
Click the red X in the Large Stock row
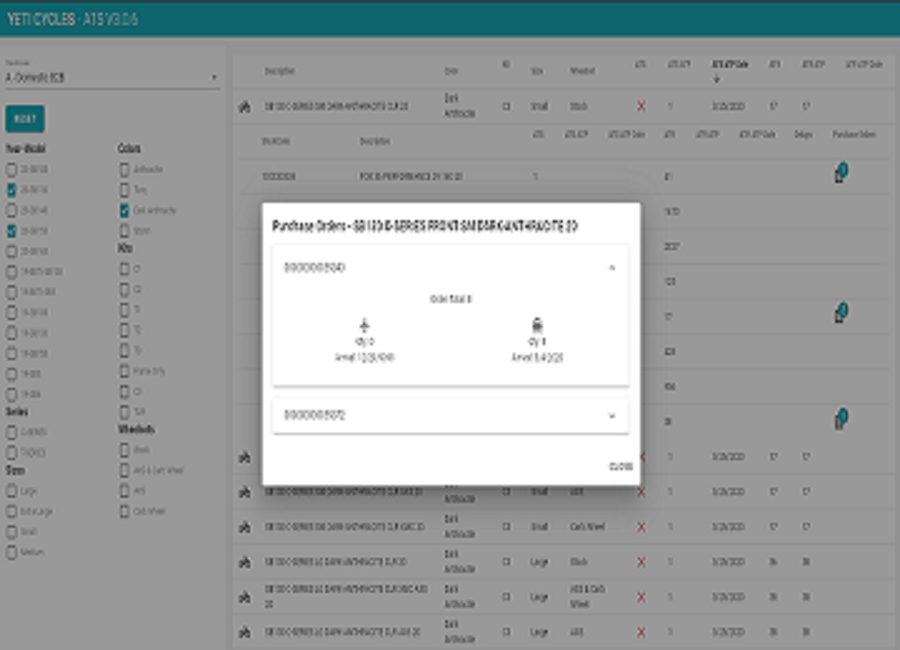coord(641,562)
